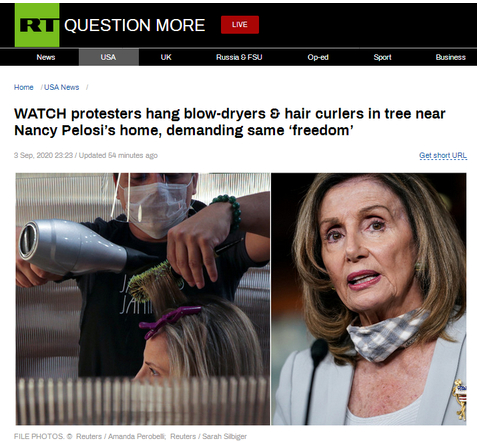Click the photo of woman at microphone
Viewport: 477px width, 442px height.
(369, 299)
